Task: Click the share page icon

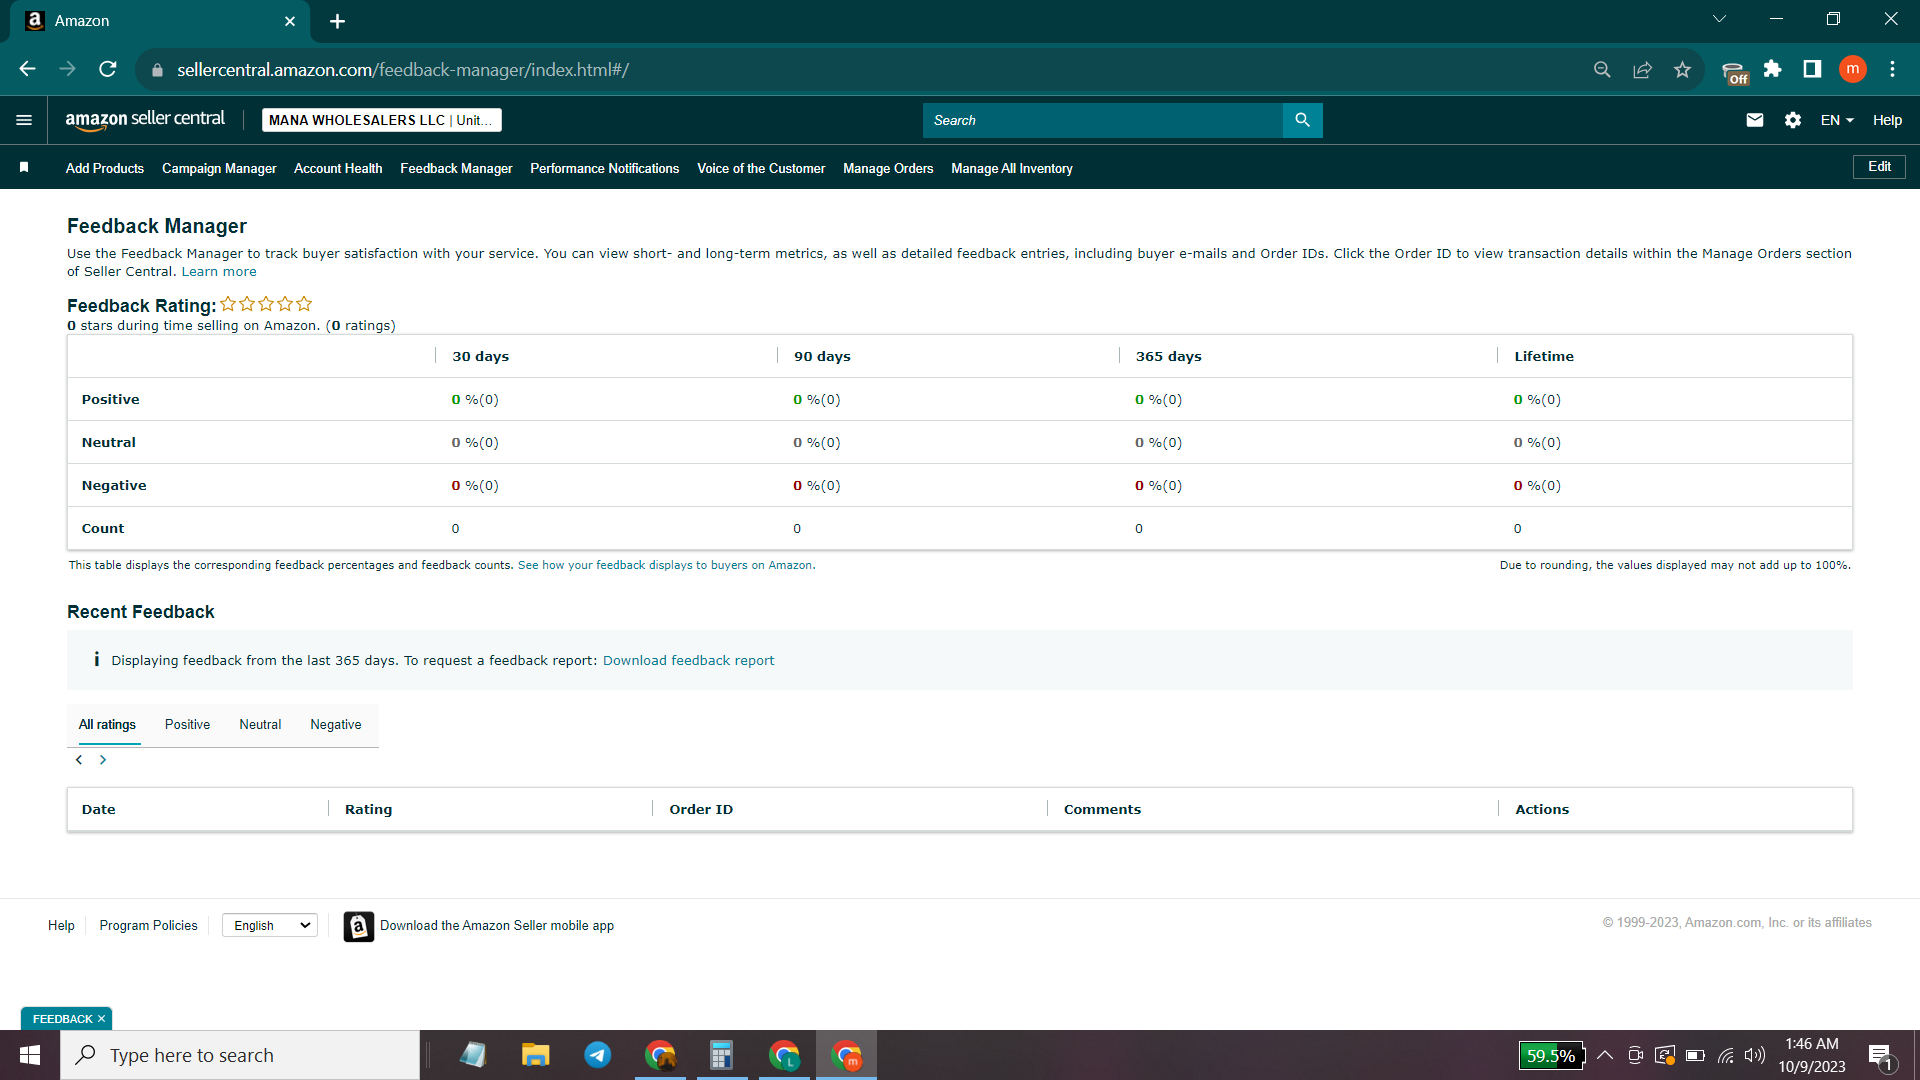Action: pyautogui.click(x=1642, y=69)
